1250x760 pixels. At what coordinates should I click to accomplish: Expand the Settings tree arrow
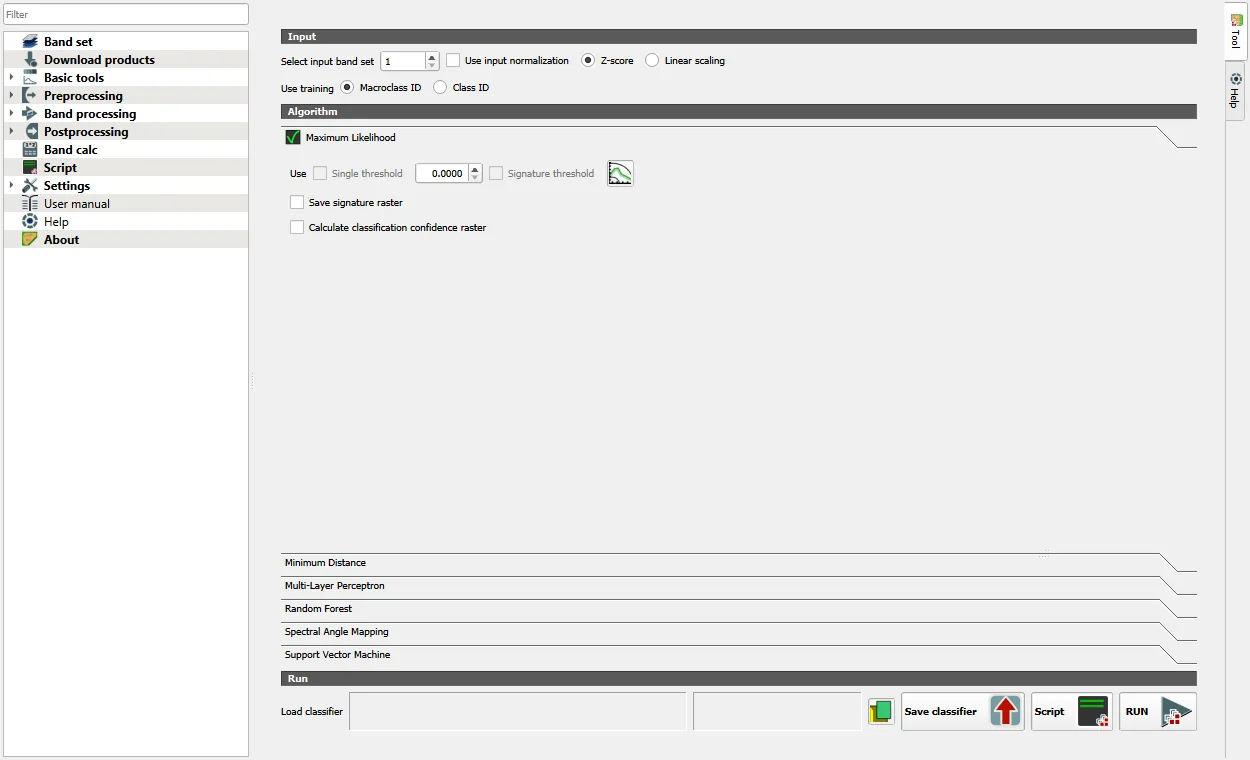[x=11, y=186]
